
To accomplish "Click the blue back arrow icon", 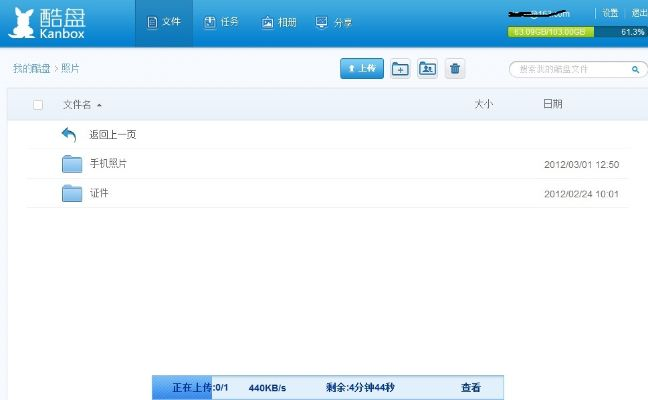I will click(x=69, y=135).
